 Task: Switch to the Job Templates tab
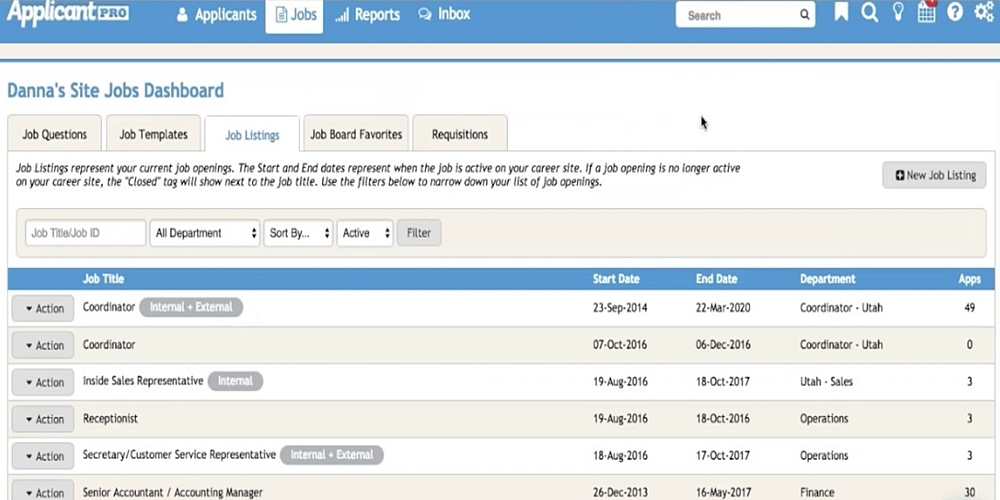(153, 134)
